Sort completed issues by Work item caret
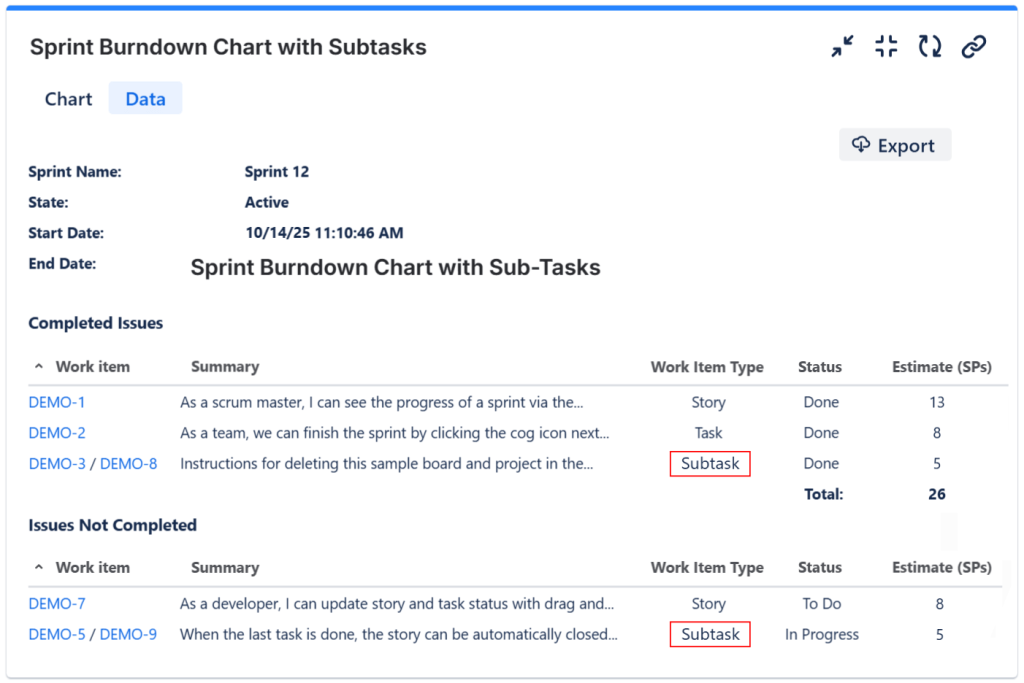Screen dimensions: 1024x683 (x=39, y=367)
